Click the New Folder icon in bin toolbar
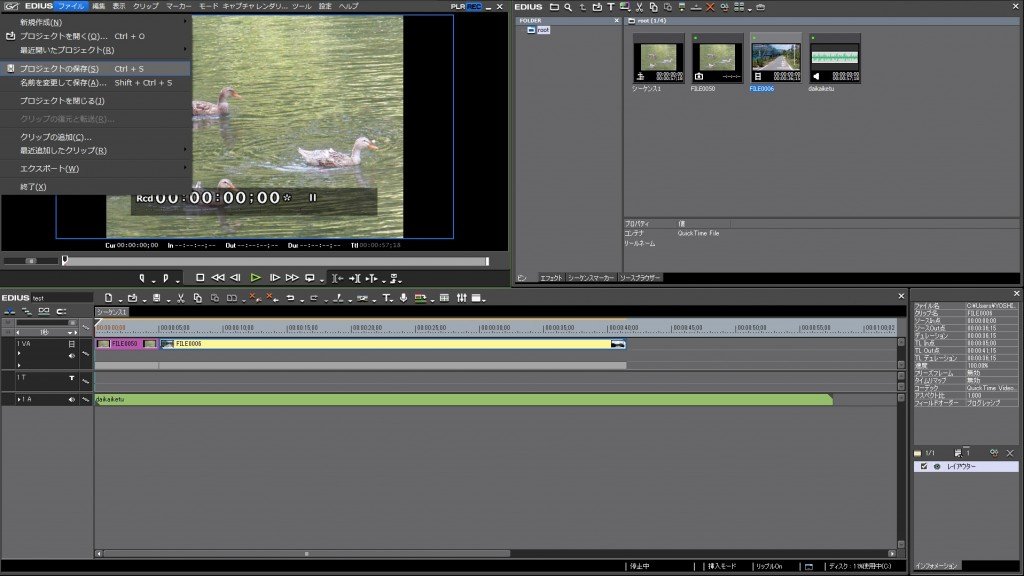The width and height of the screenshot is (1024, 576). pyautogui.click(x=554, y=7)
